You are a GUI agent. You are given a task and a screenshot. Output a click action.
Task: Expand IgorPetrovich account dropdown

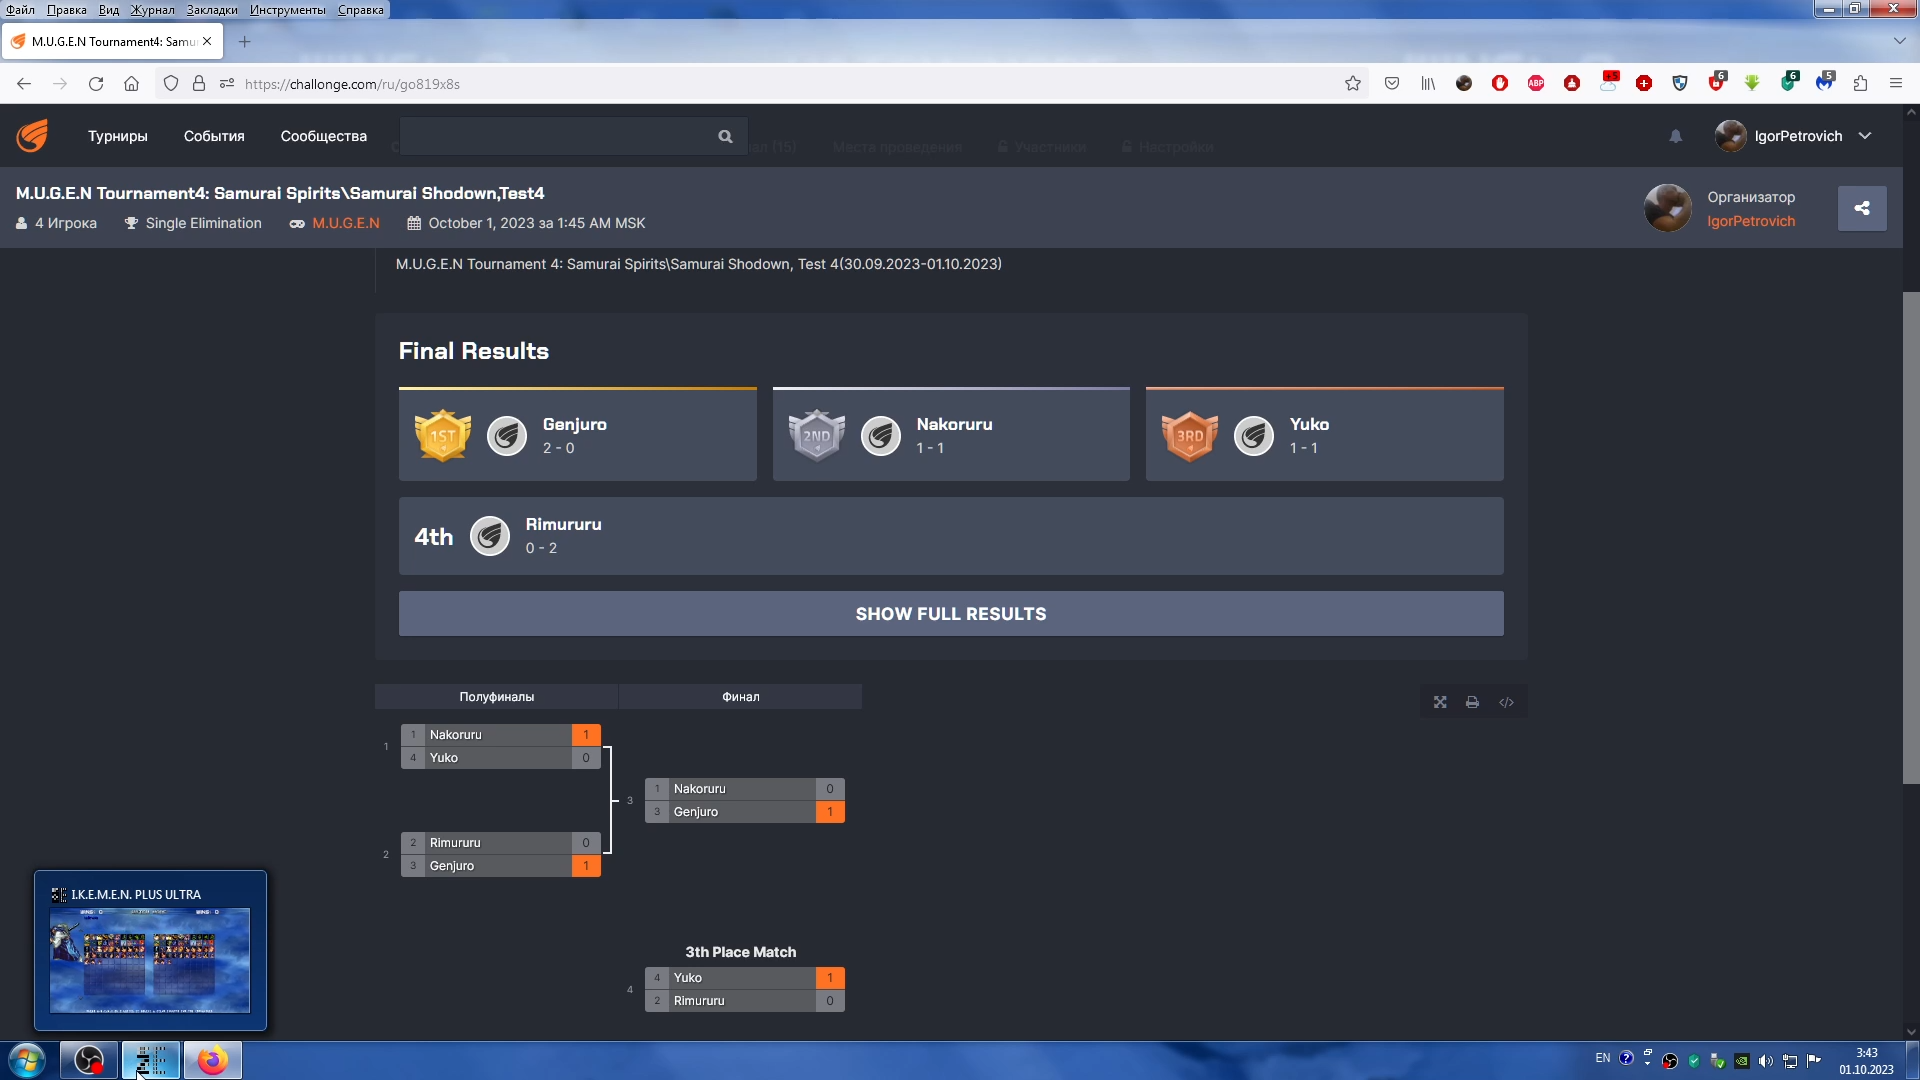tap(1865, 136)
